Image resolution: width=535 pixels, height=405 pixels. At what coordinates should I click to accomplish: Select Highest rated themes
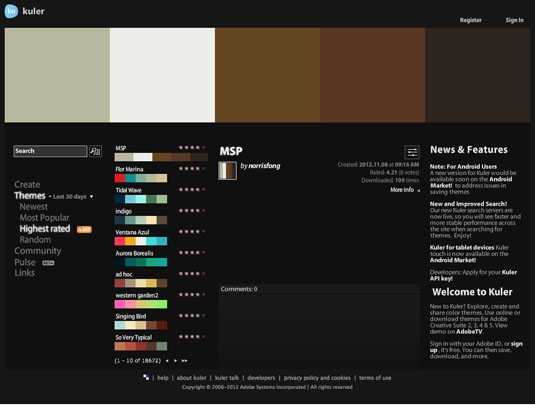tap(45, 229)
